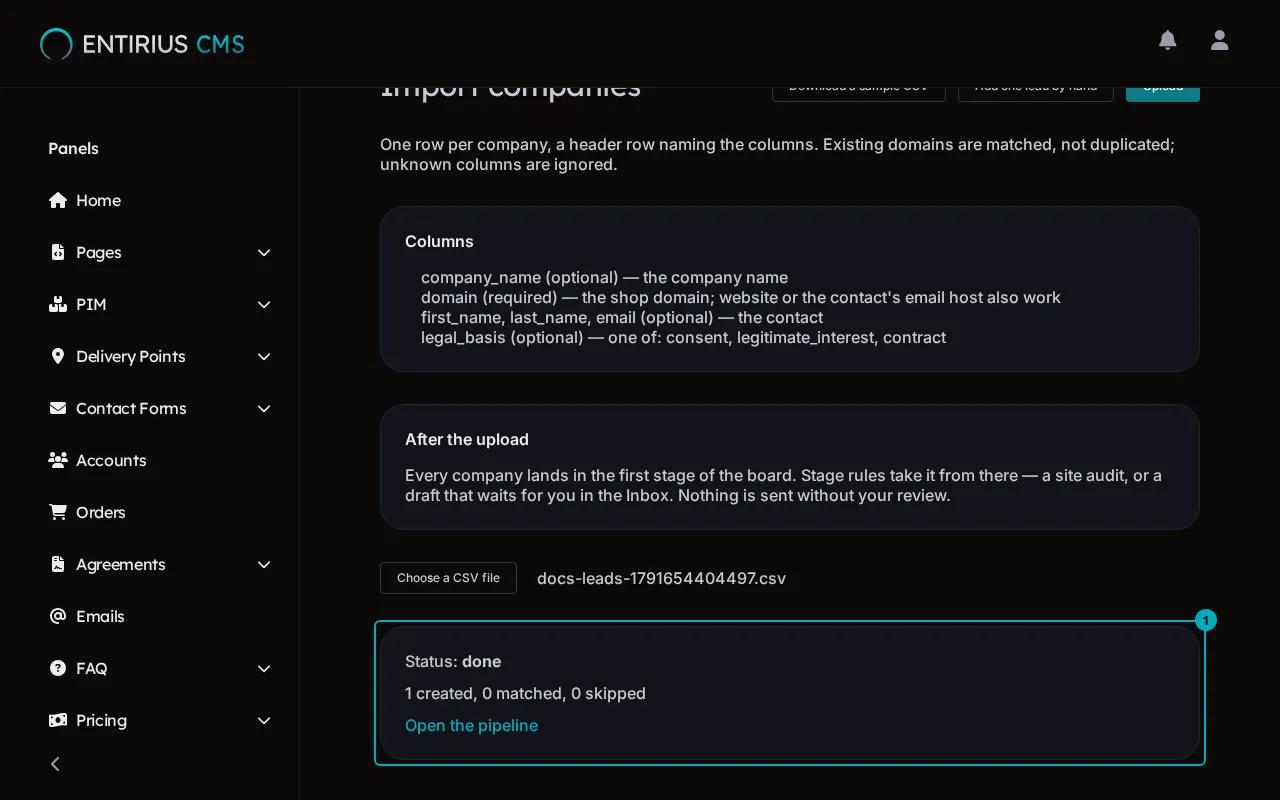The width and height of the screenshot is (1280, 800).
Task: Click the Delivery Points map pin icon
Action: pos(58,356)
